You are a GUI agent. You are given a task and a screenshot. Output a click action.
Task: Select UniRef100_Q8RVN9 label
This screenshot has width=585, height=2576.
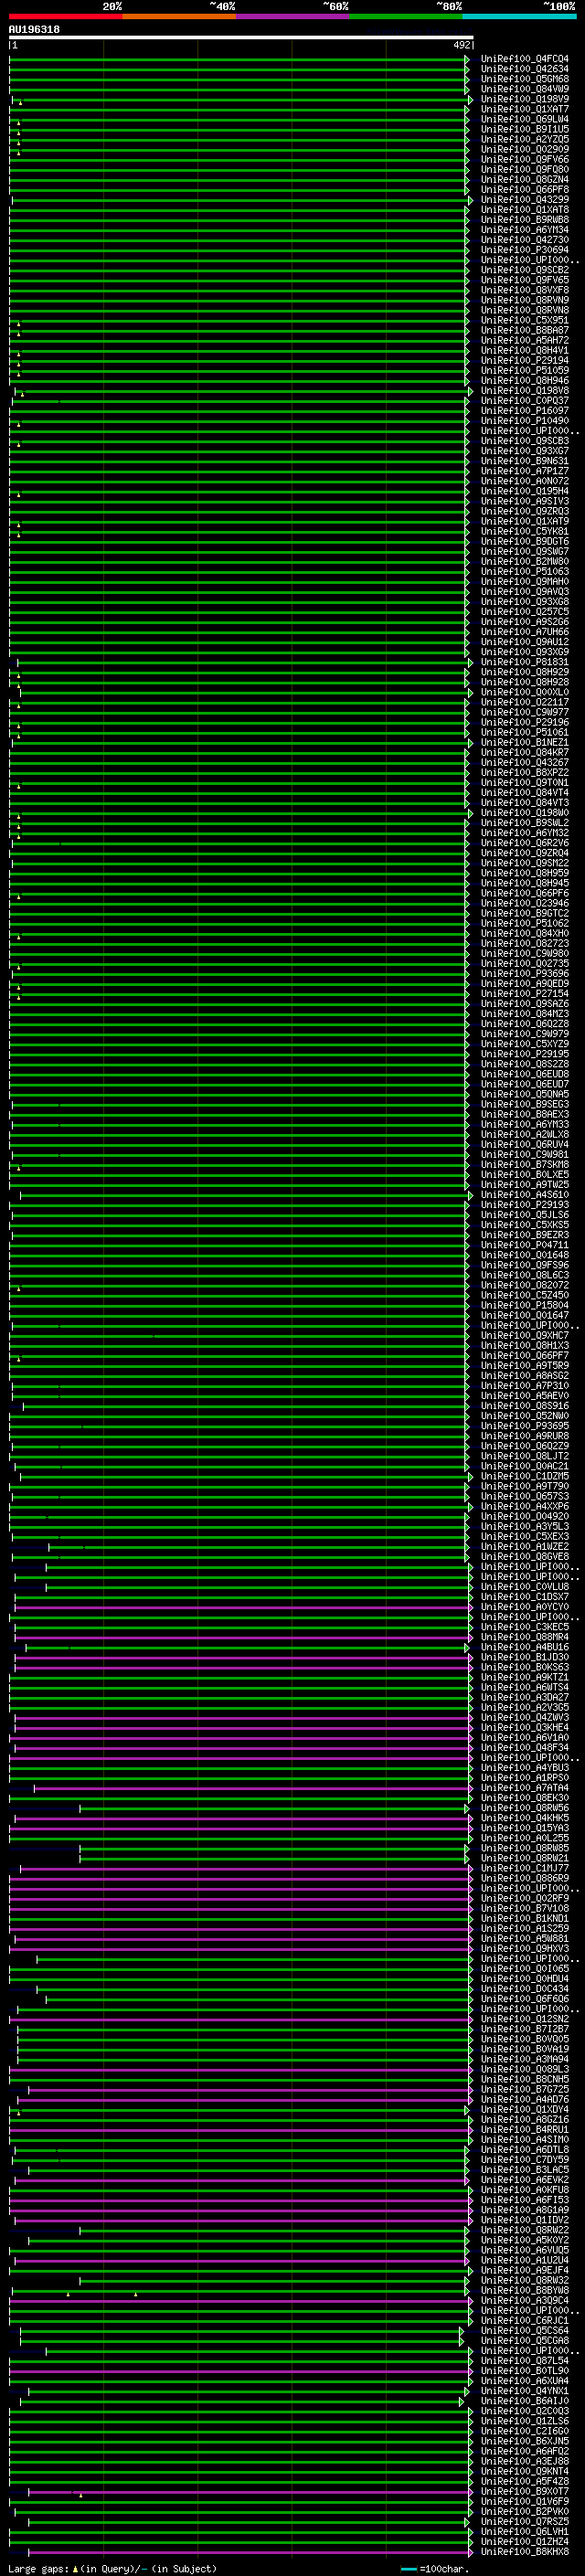(524, 300)
